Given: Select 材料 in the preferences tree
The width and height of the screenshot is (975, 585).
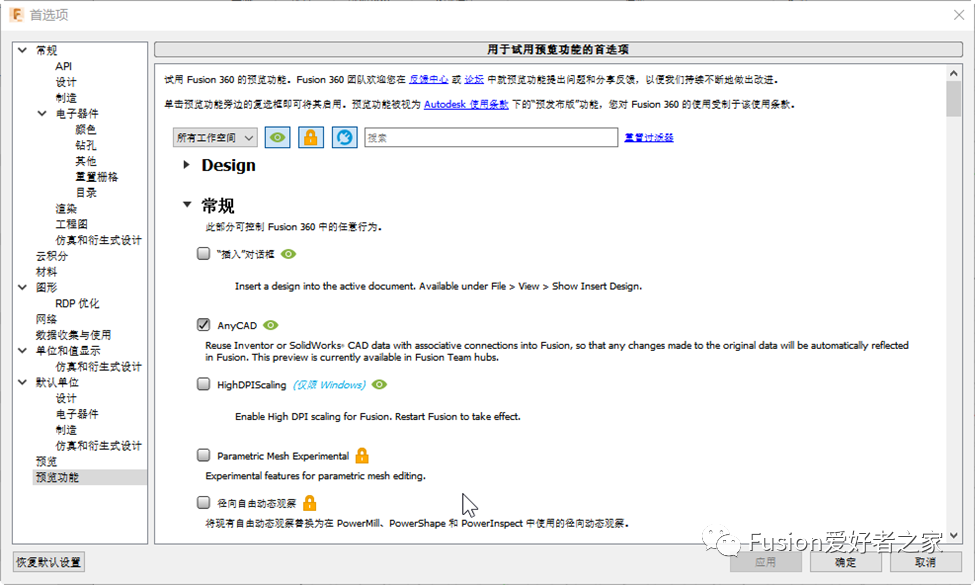Looking at the screenshot, I should click(46, 272).
